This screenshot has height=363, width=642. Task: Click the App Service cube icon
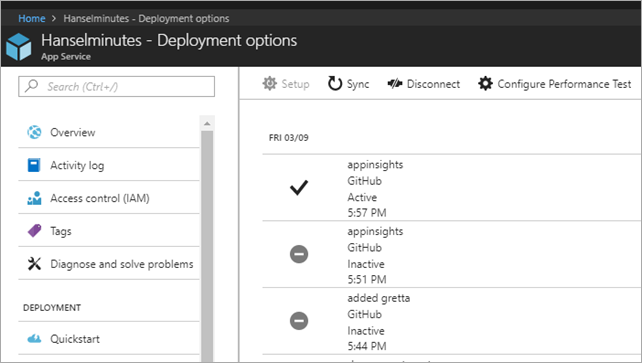click(x=18, y=47)
